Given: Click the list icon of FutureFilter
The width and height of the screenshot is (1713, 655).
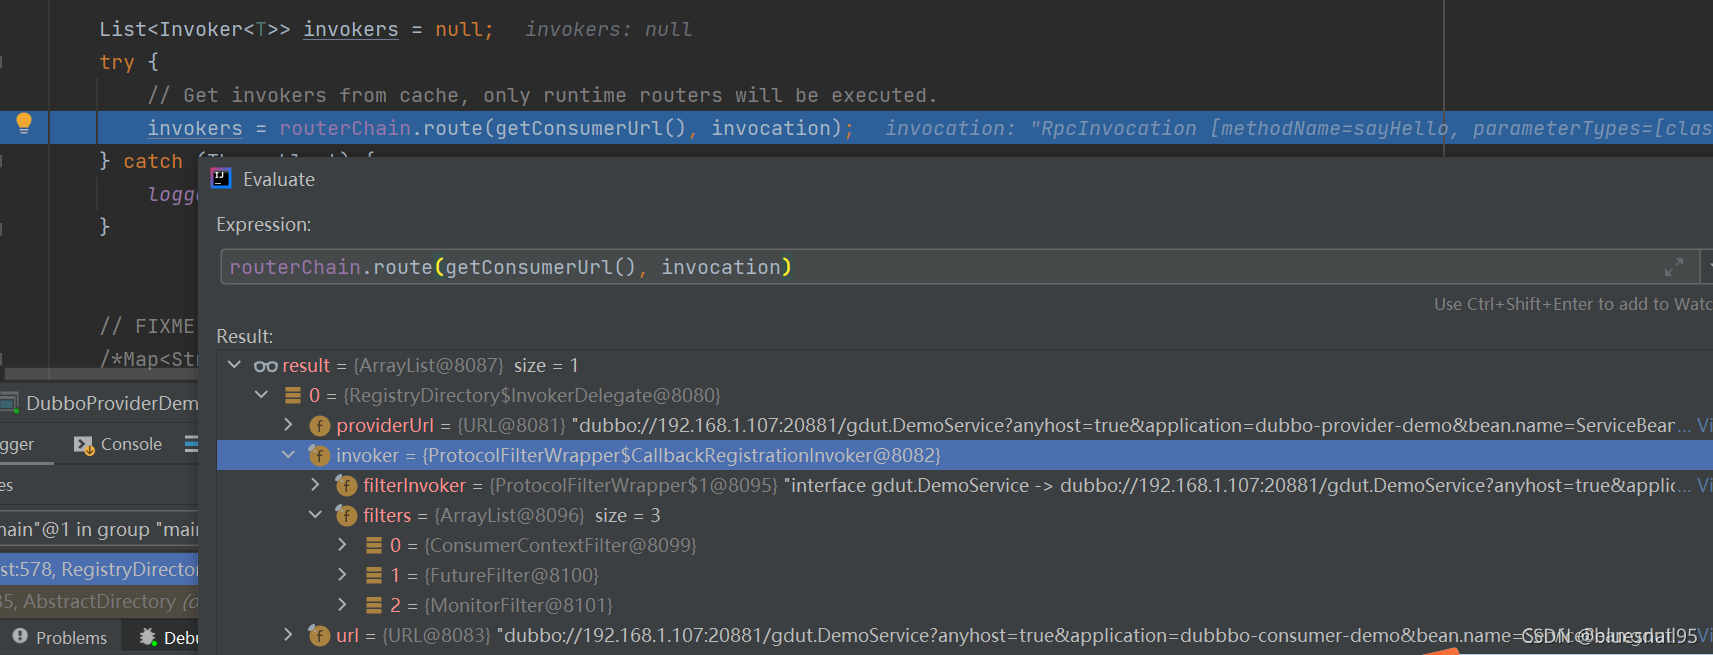Looking at the screenshot, I should 374,575.
